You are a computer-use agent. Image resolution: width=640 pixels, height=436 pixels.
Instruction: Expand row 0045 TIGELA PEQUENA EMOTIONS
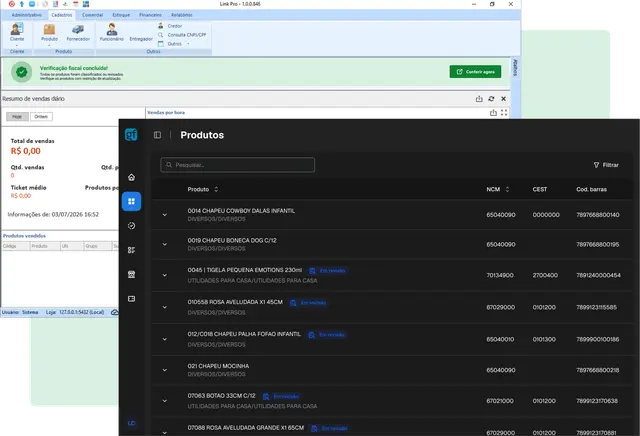tap(164, 275)
